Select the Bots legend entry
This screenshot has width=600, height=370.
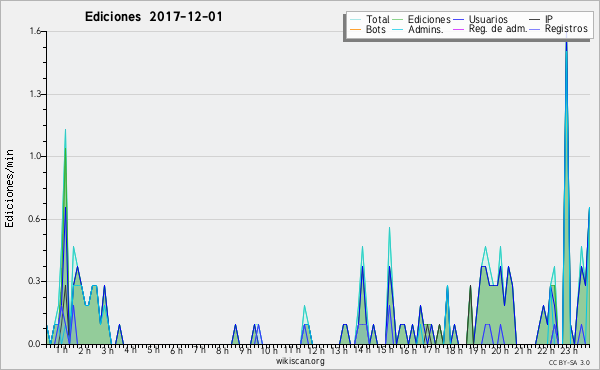tap(368, 29)
